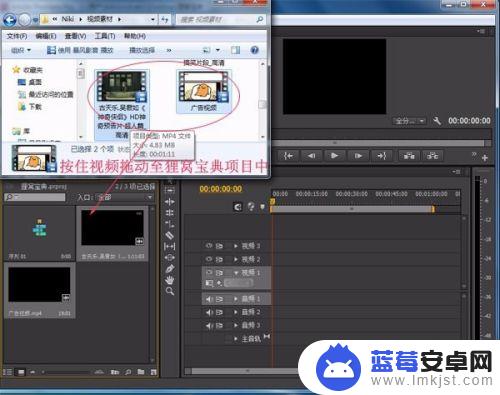
Task: Click 播放选择 in Explorer toolbar
Action: [142, 50]
